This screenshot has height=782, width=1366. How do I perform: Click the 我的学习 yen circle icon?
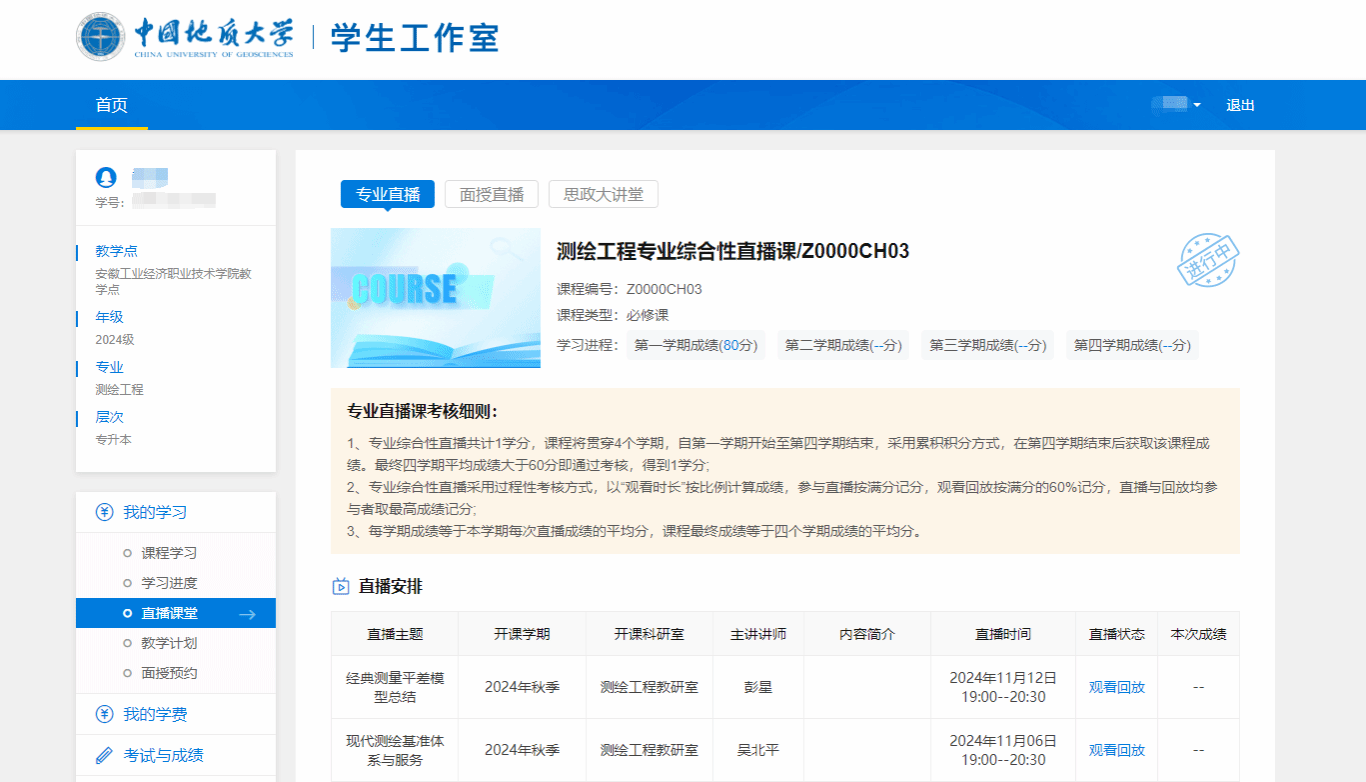click(x=104, y=513)
